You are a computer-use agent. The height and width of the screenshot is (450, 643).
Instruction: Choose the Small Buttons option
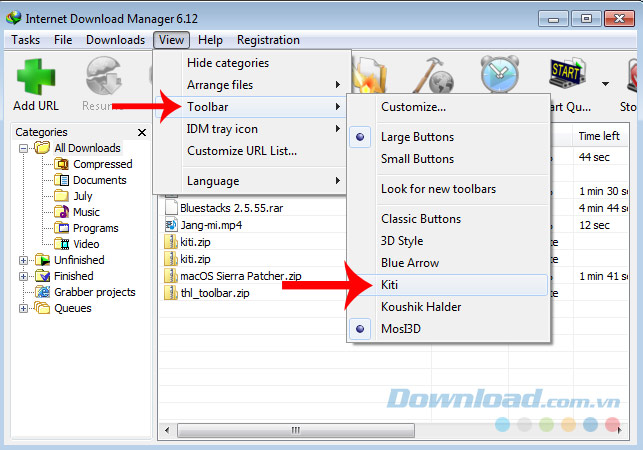[417, 159]
